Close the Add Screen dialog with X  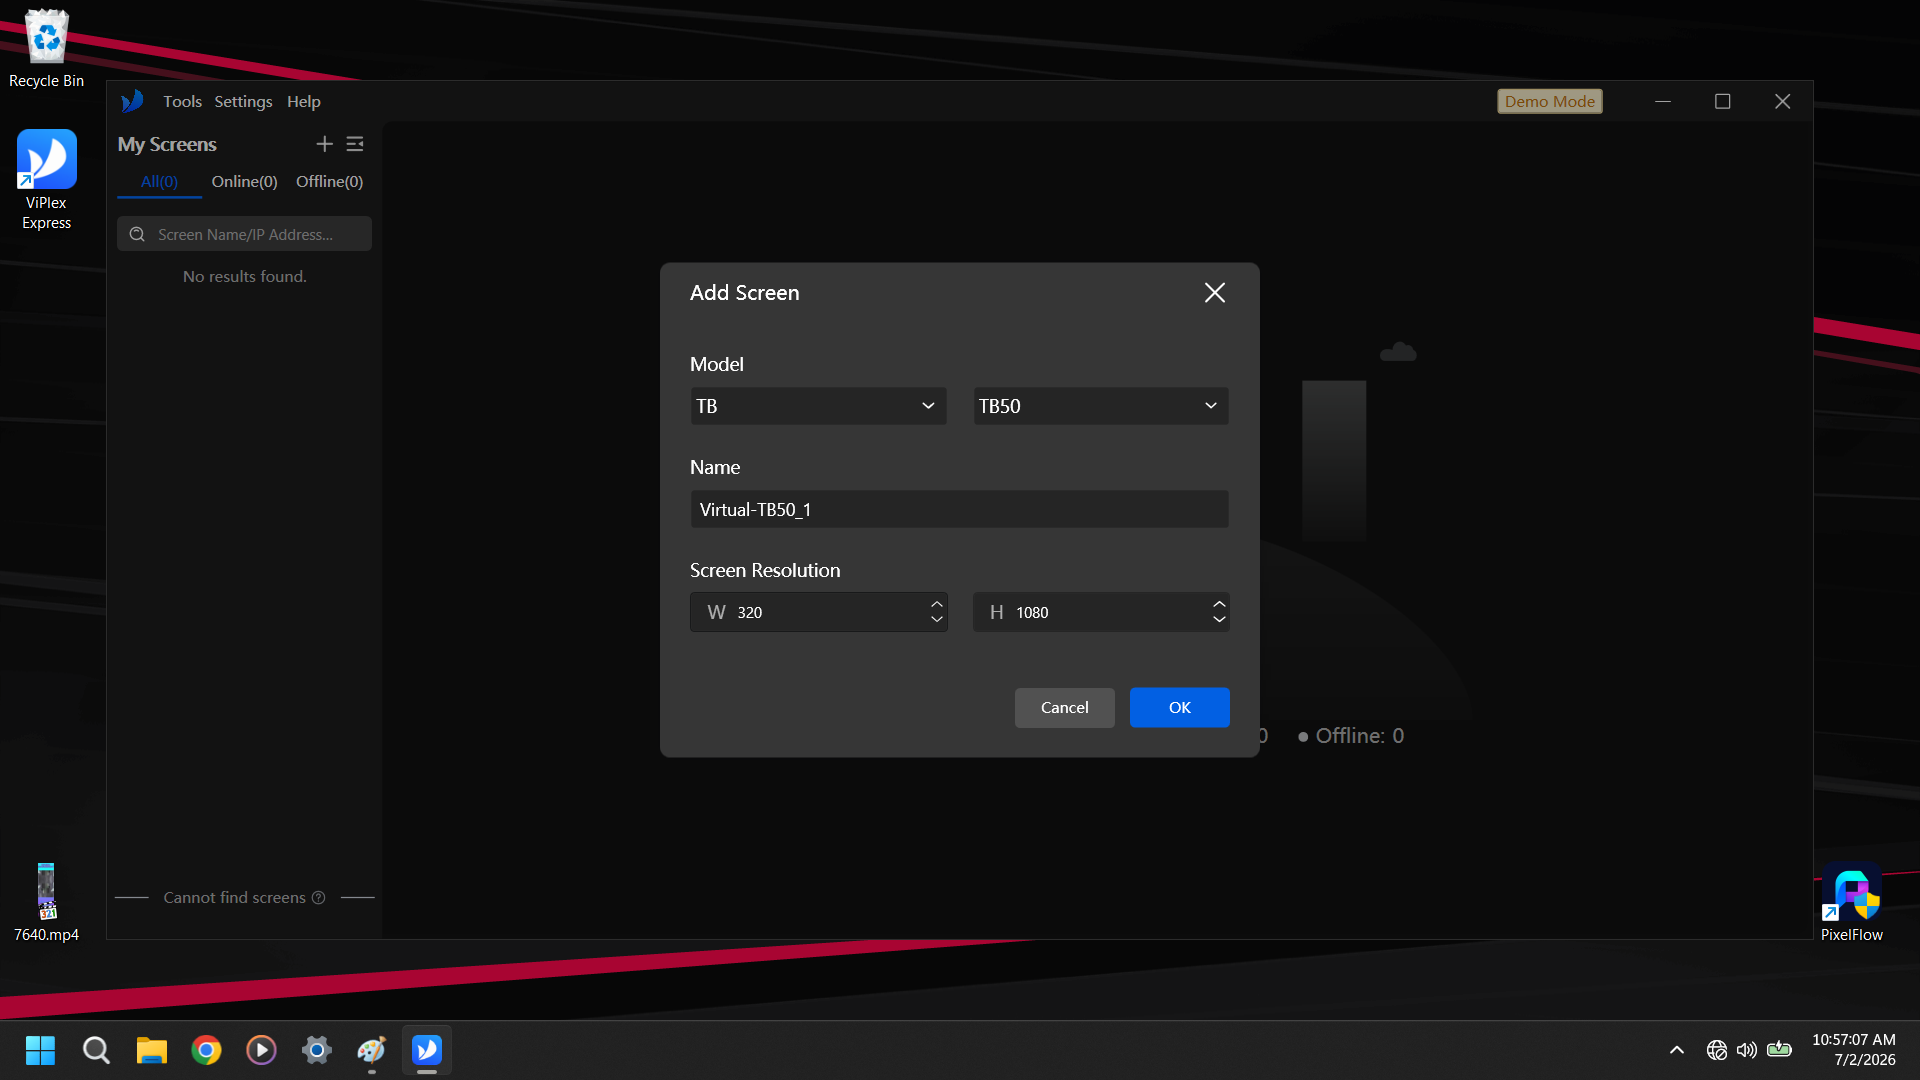(1215, 293)
